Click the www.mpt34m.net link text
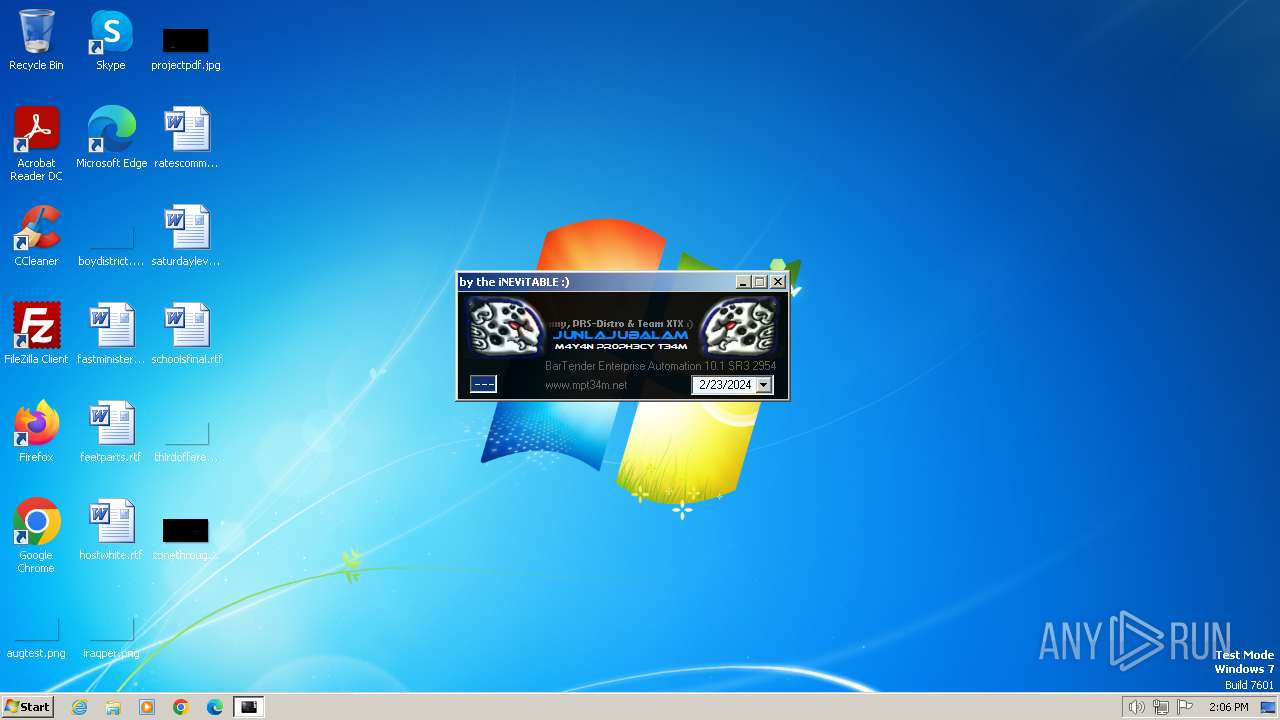1280x720 pixels. coord(586,385)
